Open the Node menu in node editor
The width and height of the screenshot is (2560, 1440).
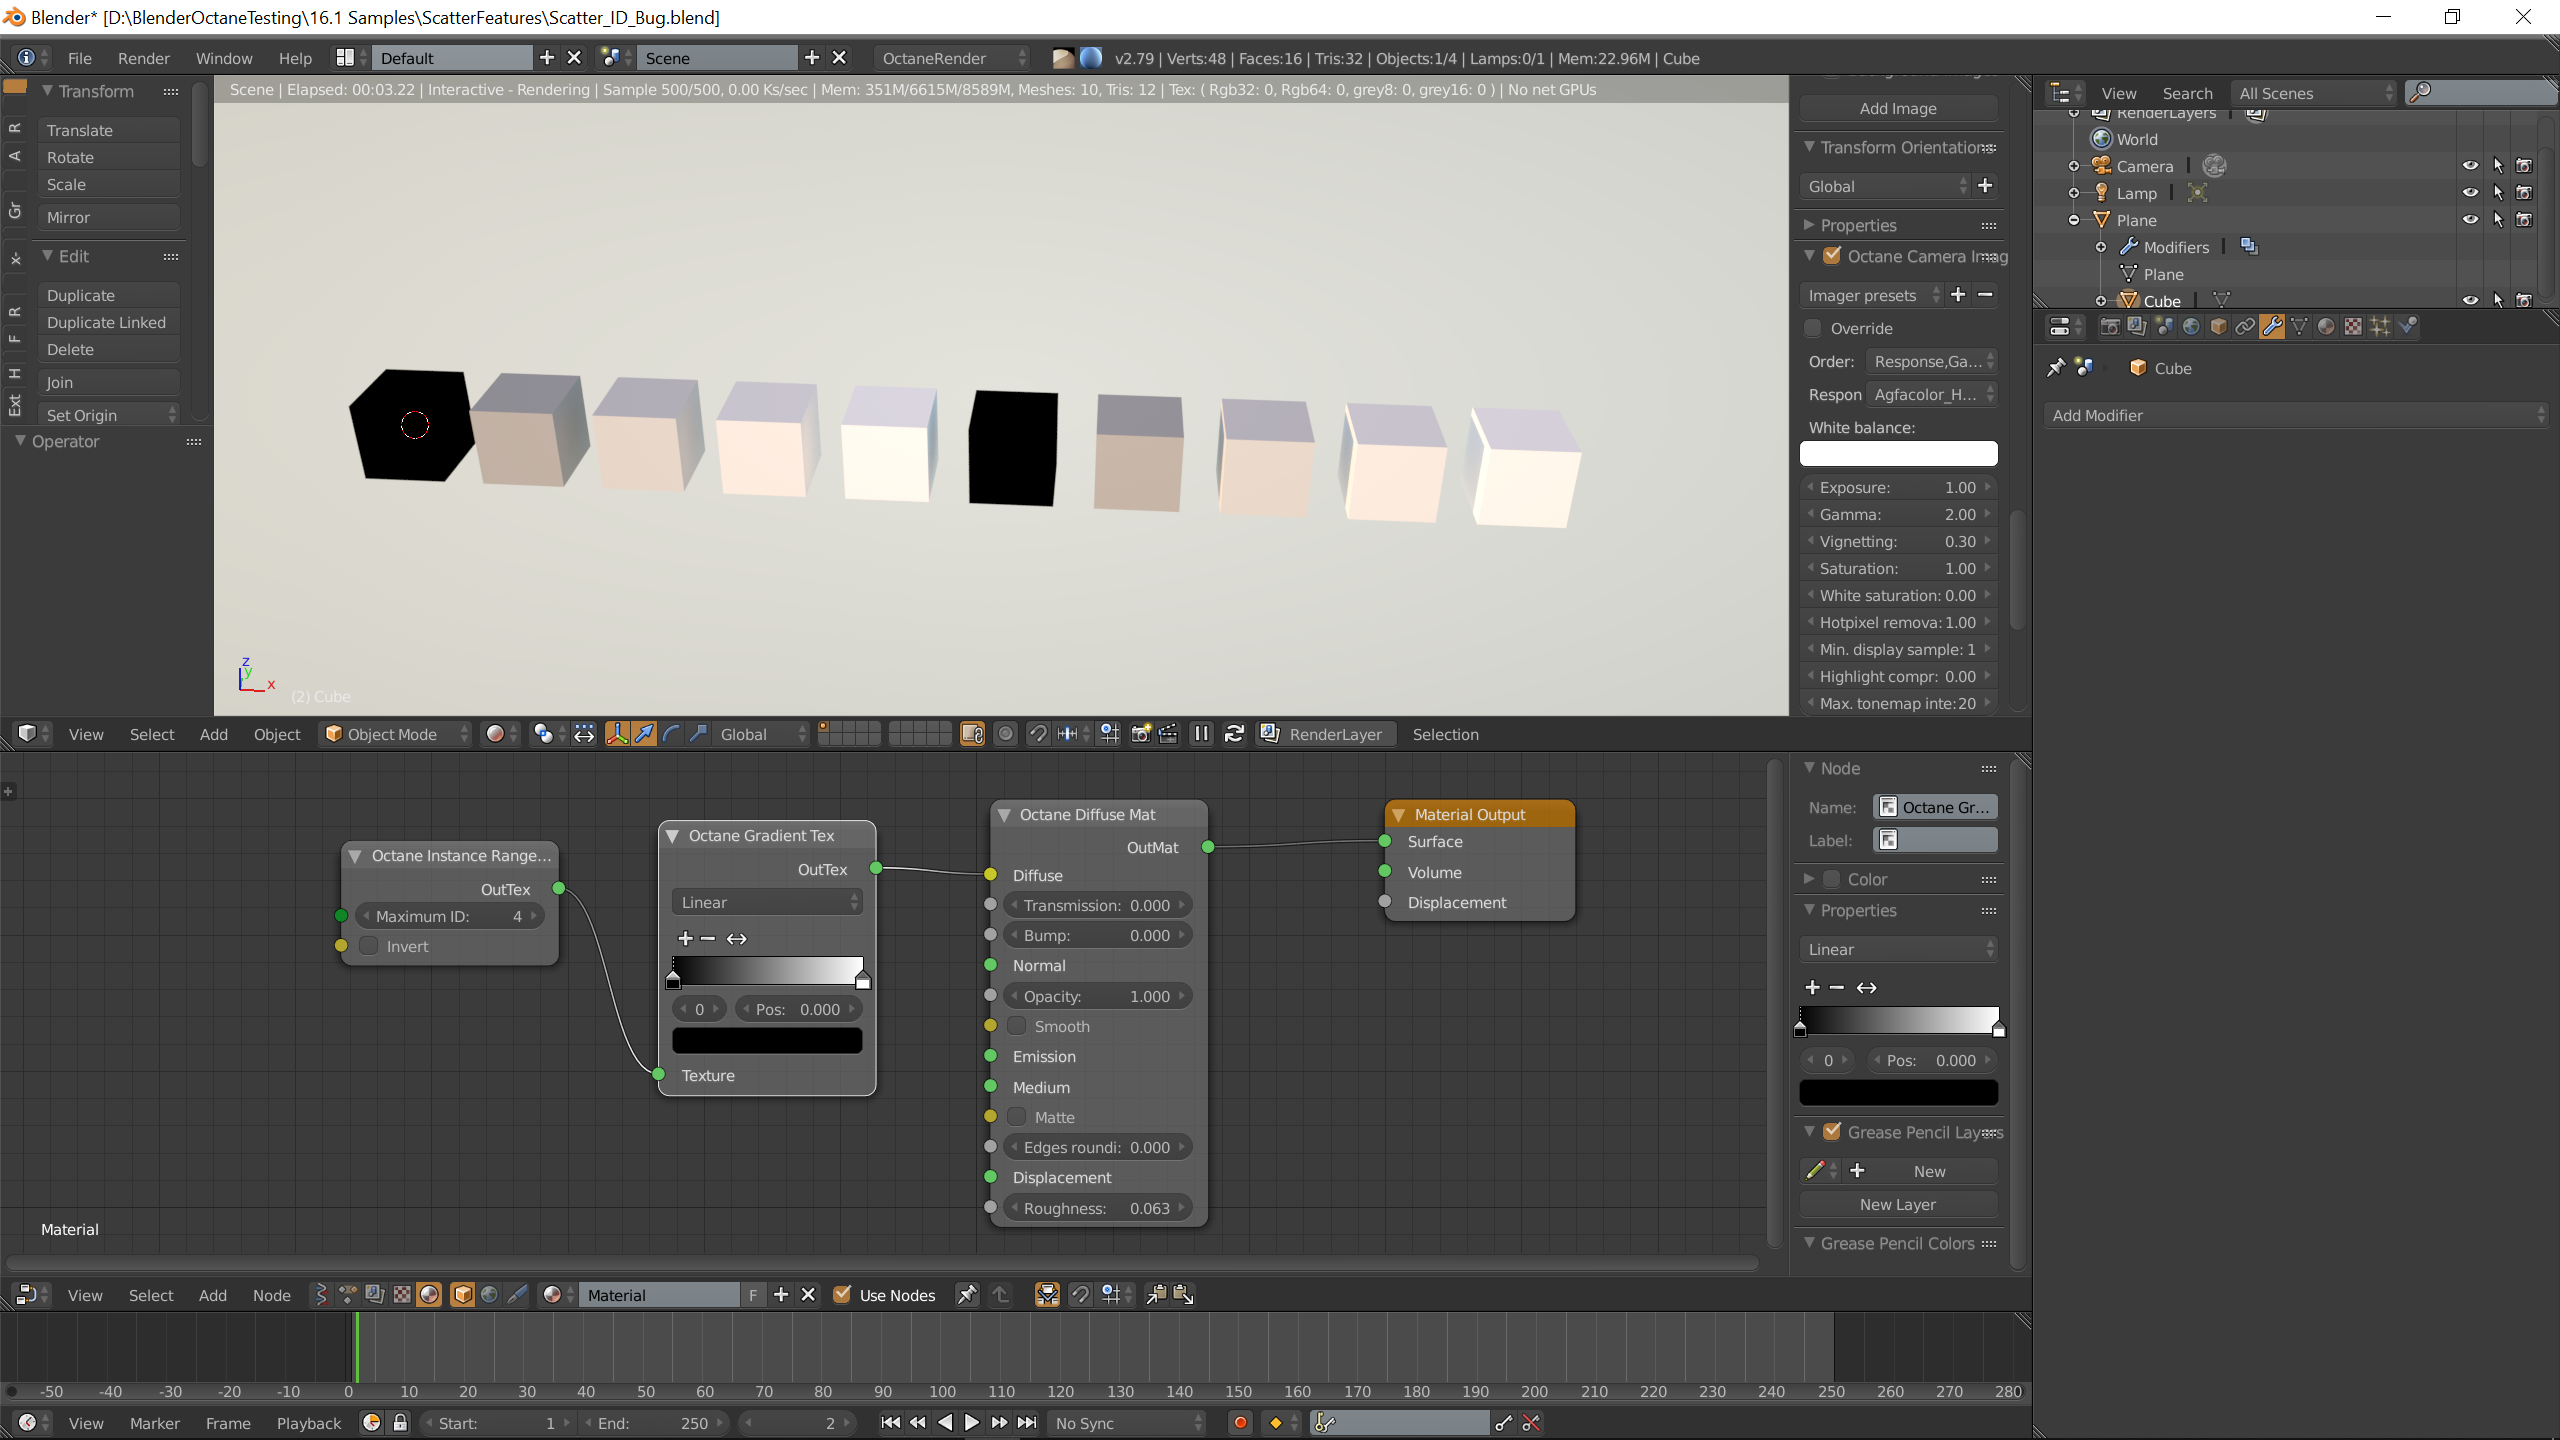271,1295
